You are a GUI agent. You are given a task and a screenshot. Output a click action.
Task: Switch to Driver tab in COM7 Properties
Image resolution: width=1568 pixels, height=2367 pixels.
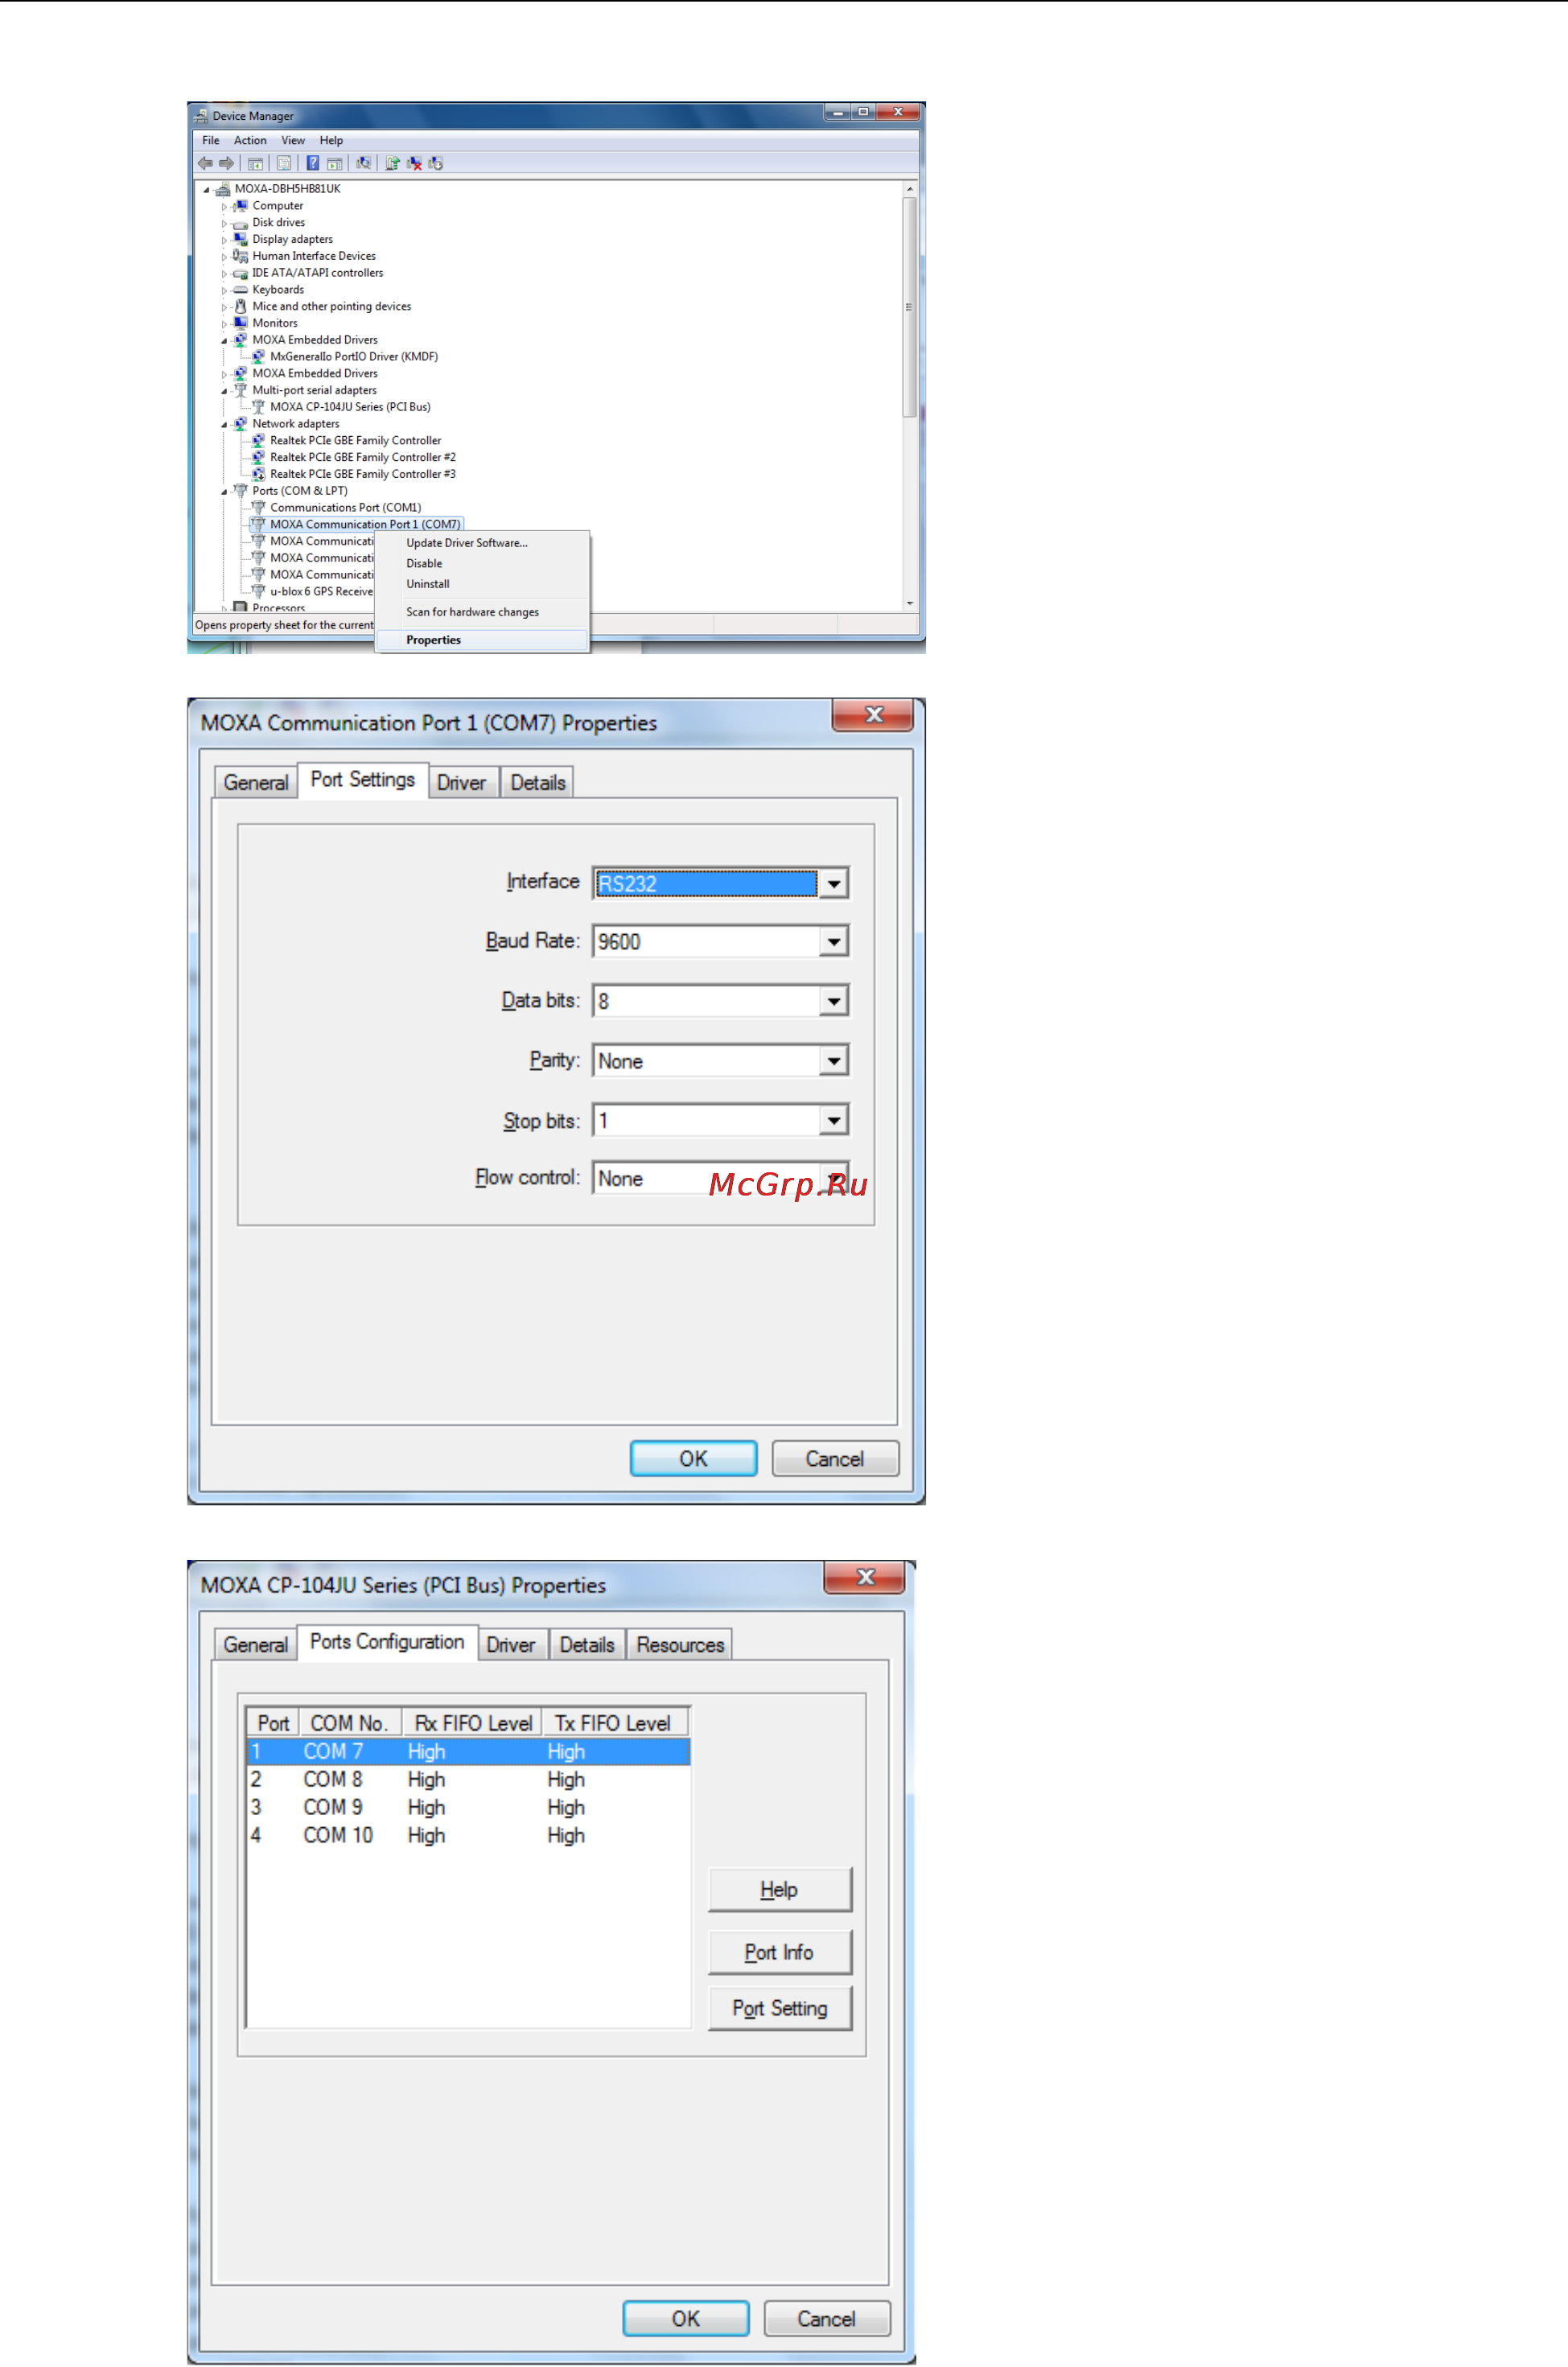tap(461, 783)
